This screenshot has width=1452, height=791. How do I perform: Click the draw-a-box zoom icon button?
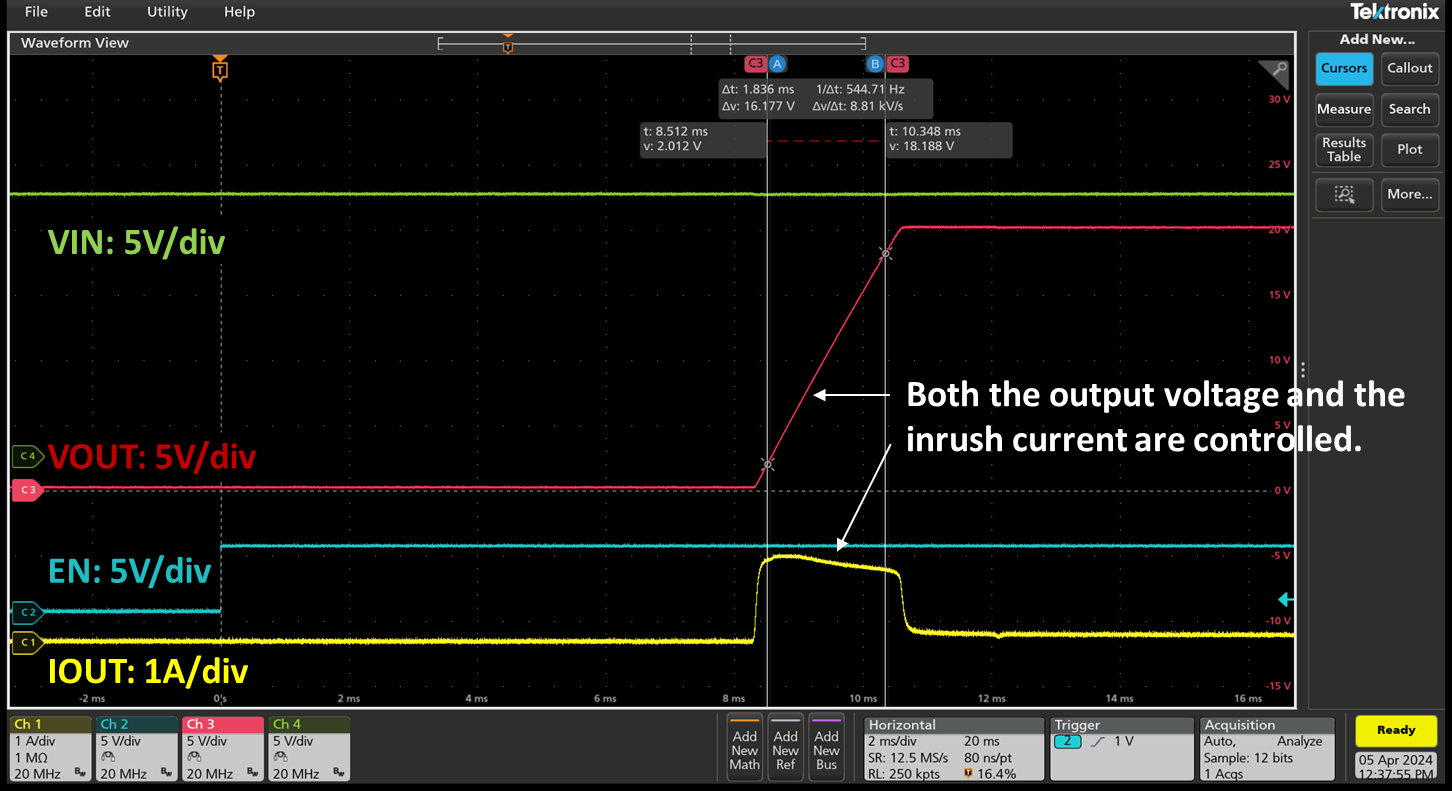[x=1343, y=194]
